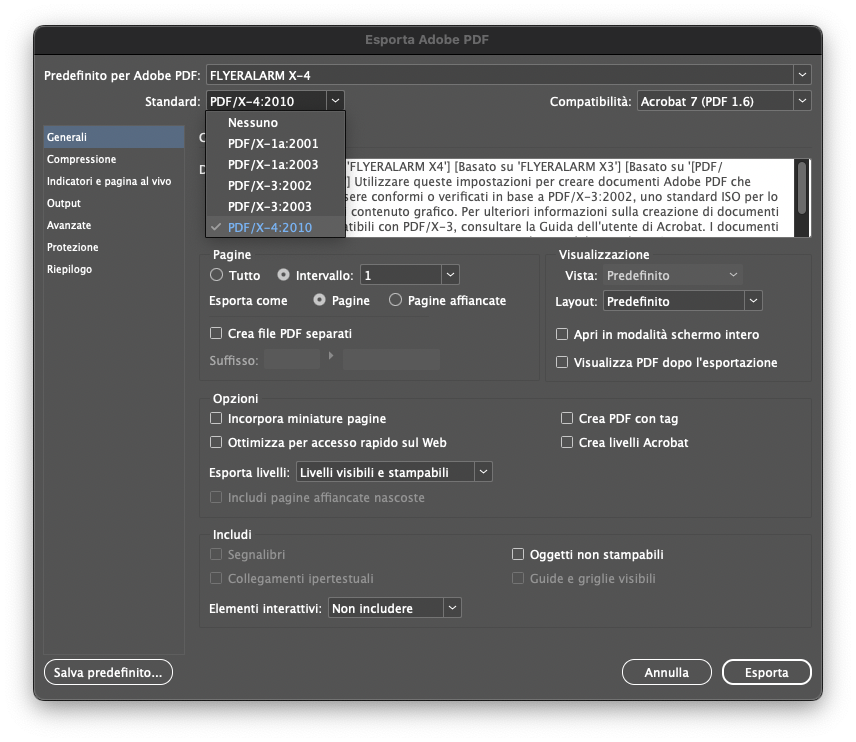Click the Salva predefinito button

(x=108, y=673)
